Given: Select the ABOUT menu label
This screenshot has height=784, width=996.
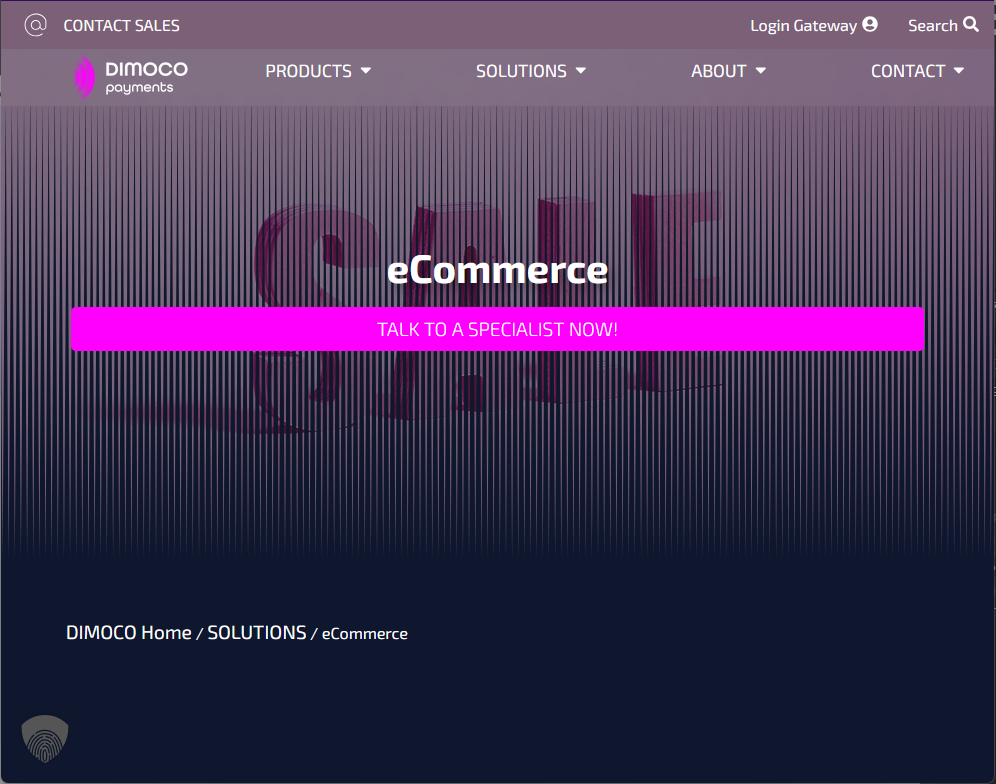Looking at the screenshot, I should 718,71.
